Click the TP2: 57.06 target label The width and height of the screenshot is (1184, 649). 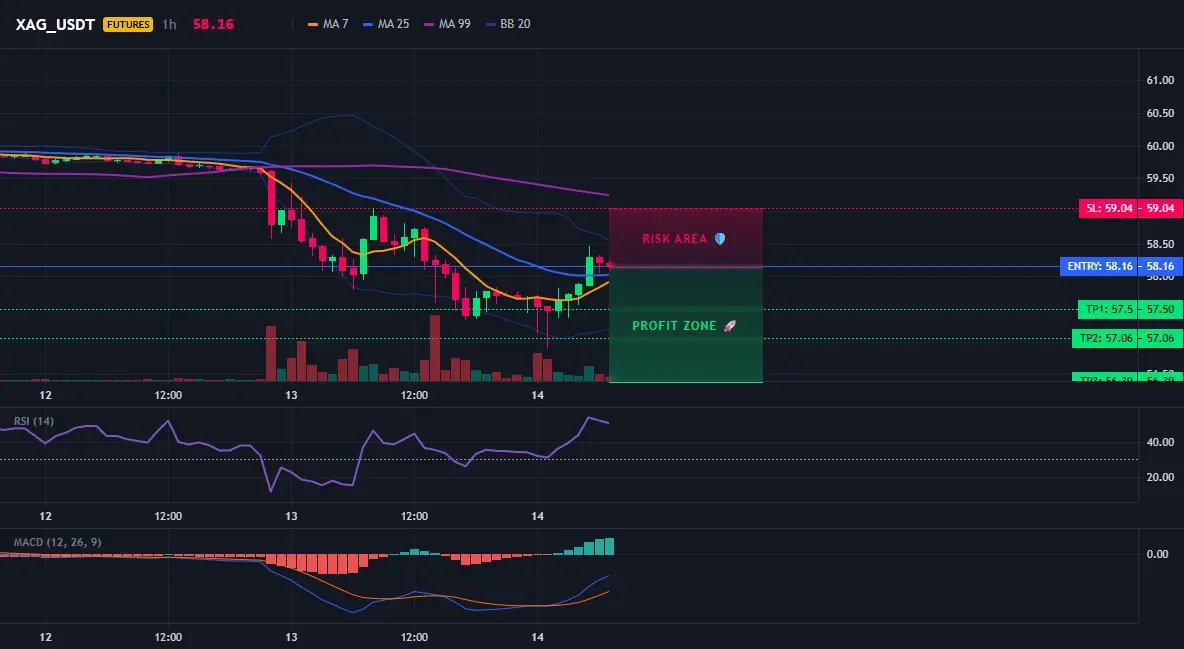point(1105,338)
